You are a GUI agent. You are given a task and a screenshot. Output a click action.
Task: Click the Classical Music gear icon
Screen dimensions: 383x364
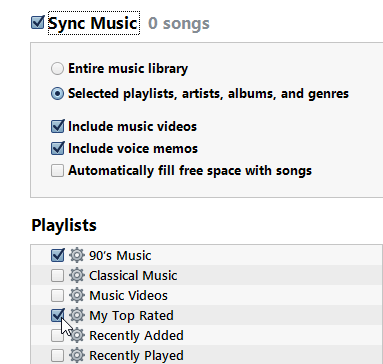point(77,276)
